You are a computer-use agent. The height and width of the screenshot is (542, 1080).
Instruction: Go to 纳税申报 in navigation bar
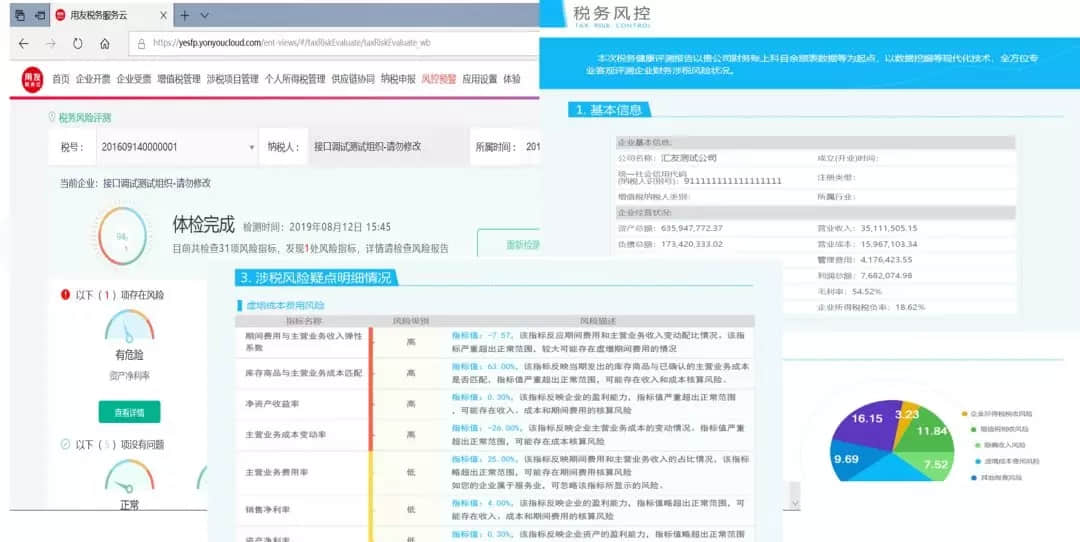pos(398,79)
